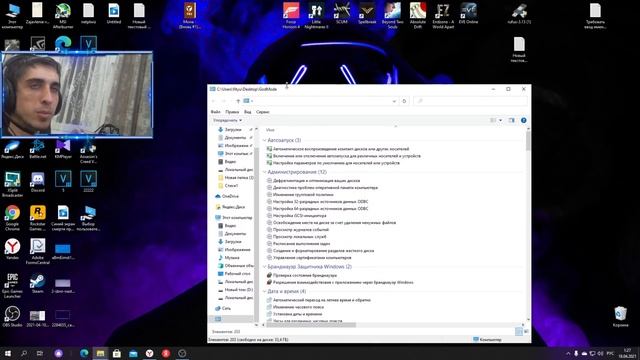Launch Spellbreak from the desktop
The height and width of the screenshot is (360, 640).
click(x=367, y=13)
